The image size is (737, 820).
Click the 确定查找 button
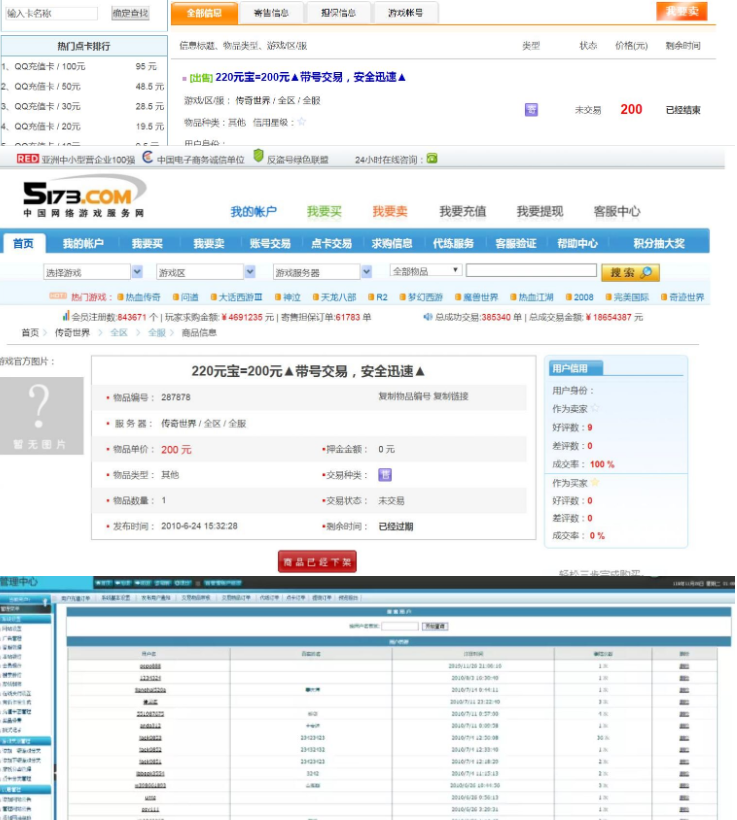(130, 13)
